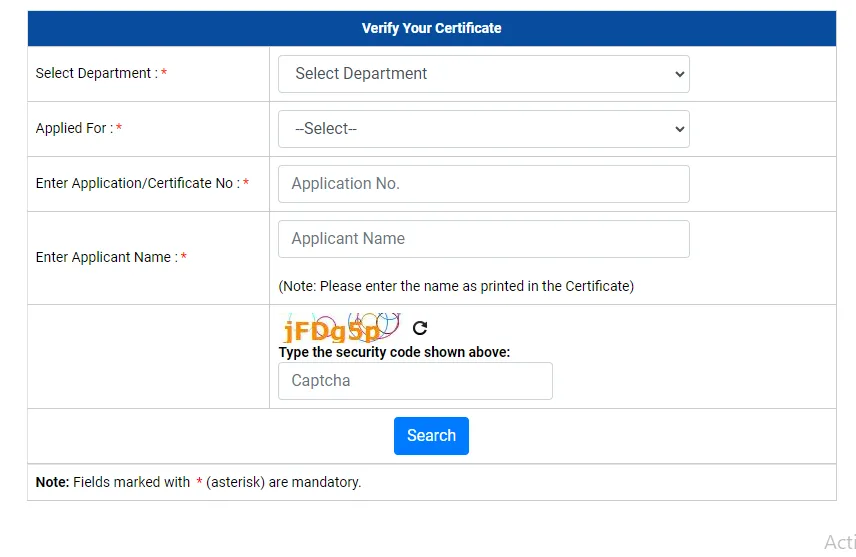
Task: Click into the Applicant Name field
Action: pyautogui.click(x=484, y=239)
